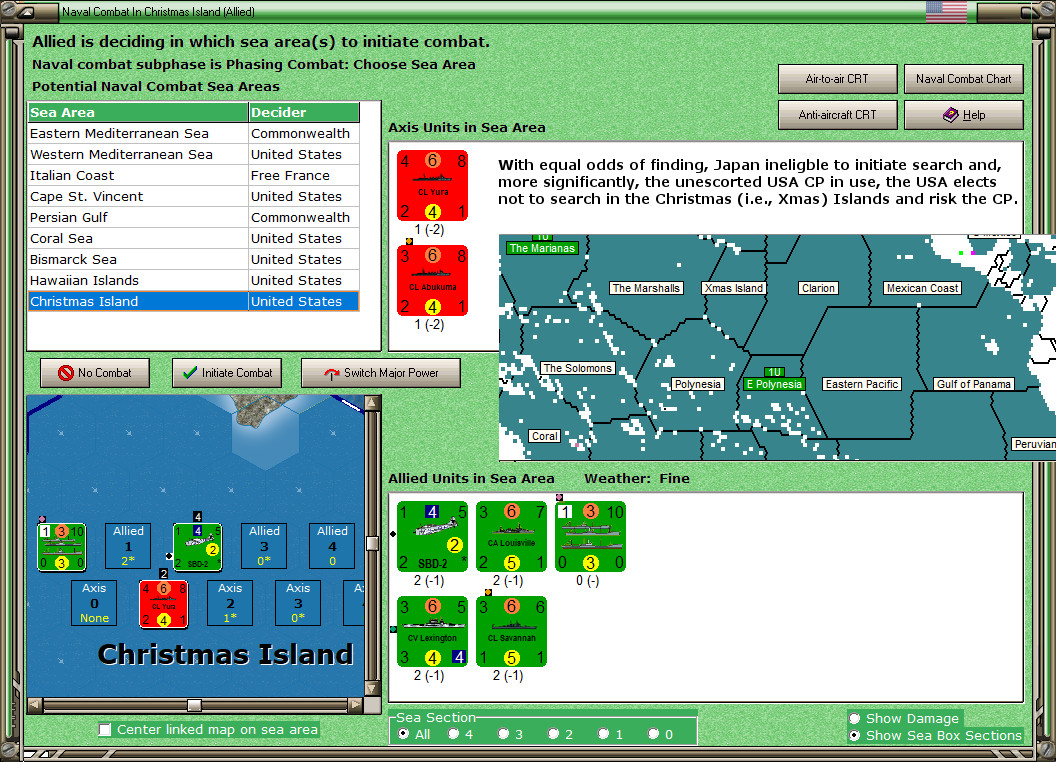Click The Solomons label on overview map

pos(577,368)
